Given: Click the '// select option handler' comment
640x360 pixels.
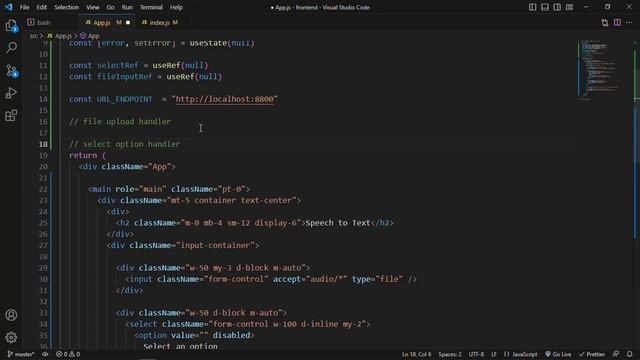Looking at the screenshot, I should [x=124, y=144].
